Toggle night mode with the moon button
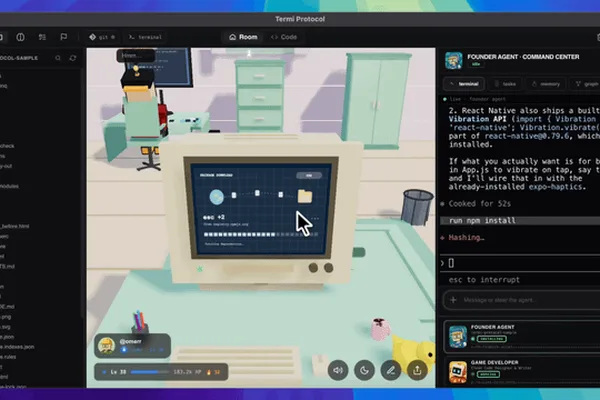The width and height of the screenshot is (600, 400). click(364, 370)
